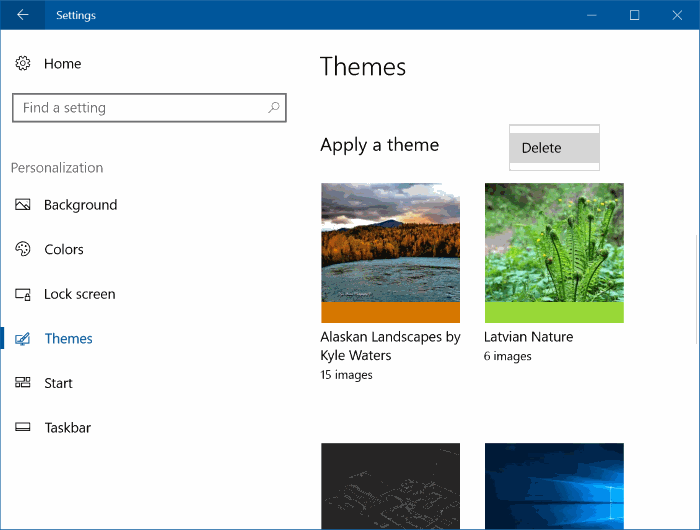Go to Taskbar personalization settings
Viewport: 700px width, 530px height.
click(x=67, y=428)
